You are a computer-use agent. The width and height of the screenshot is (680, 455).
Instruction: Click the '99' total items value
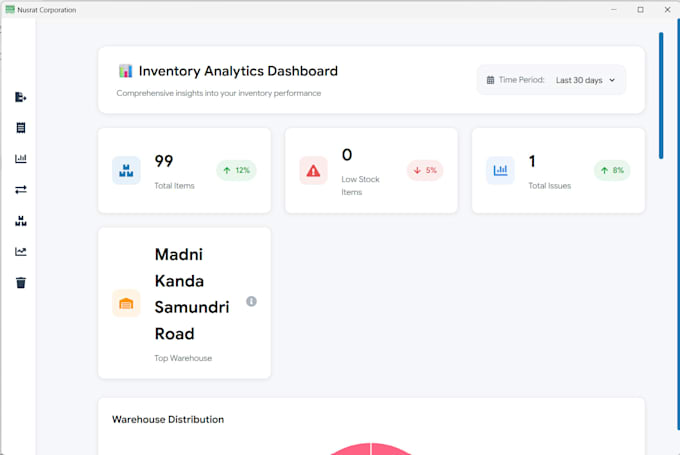(164, 161)
